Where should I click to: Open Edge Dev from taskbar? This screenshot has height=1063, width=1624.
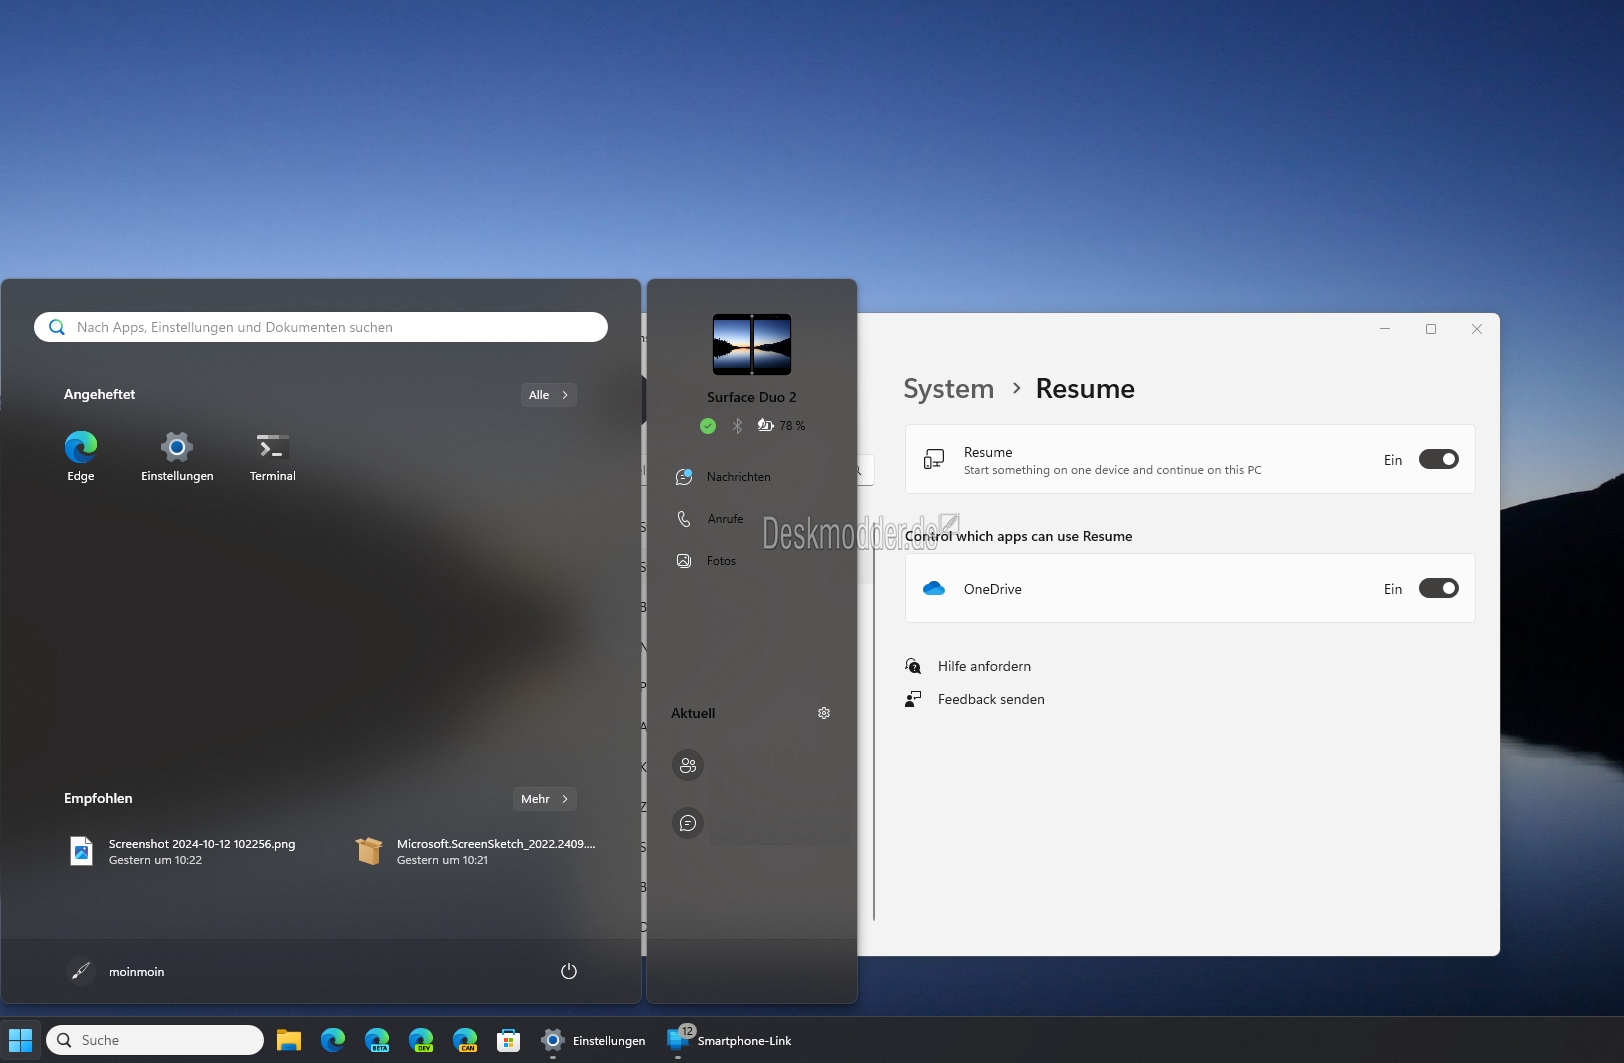tap(421, 1040)
